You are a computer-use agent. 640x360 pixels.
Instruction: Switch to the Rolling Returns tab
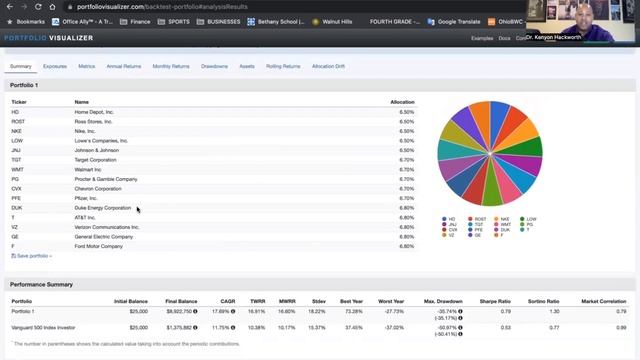click(x=283, y=66)
